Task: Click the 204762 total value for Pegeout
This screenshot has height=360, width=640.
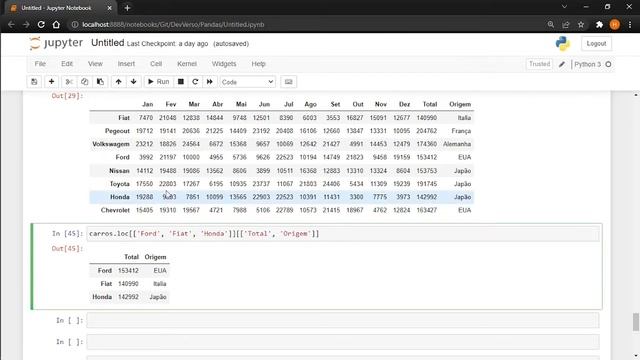Action: tap(427, 131)
